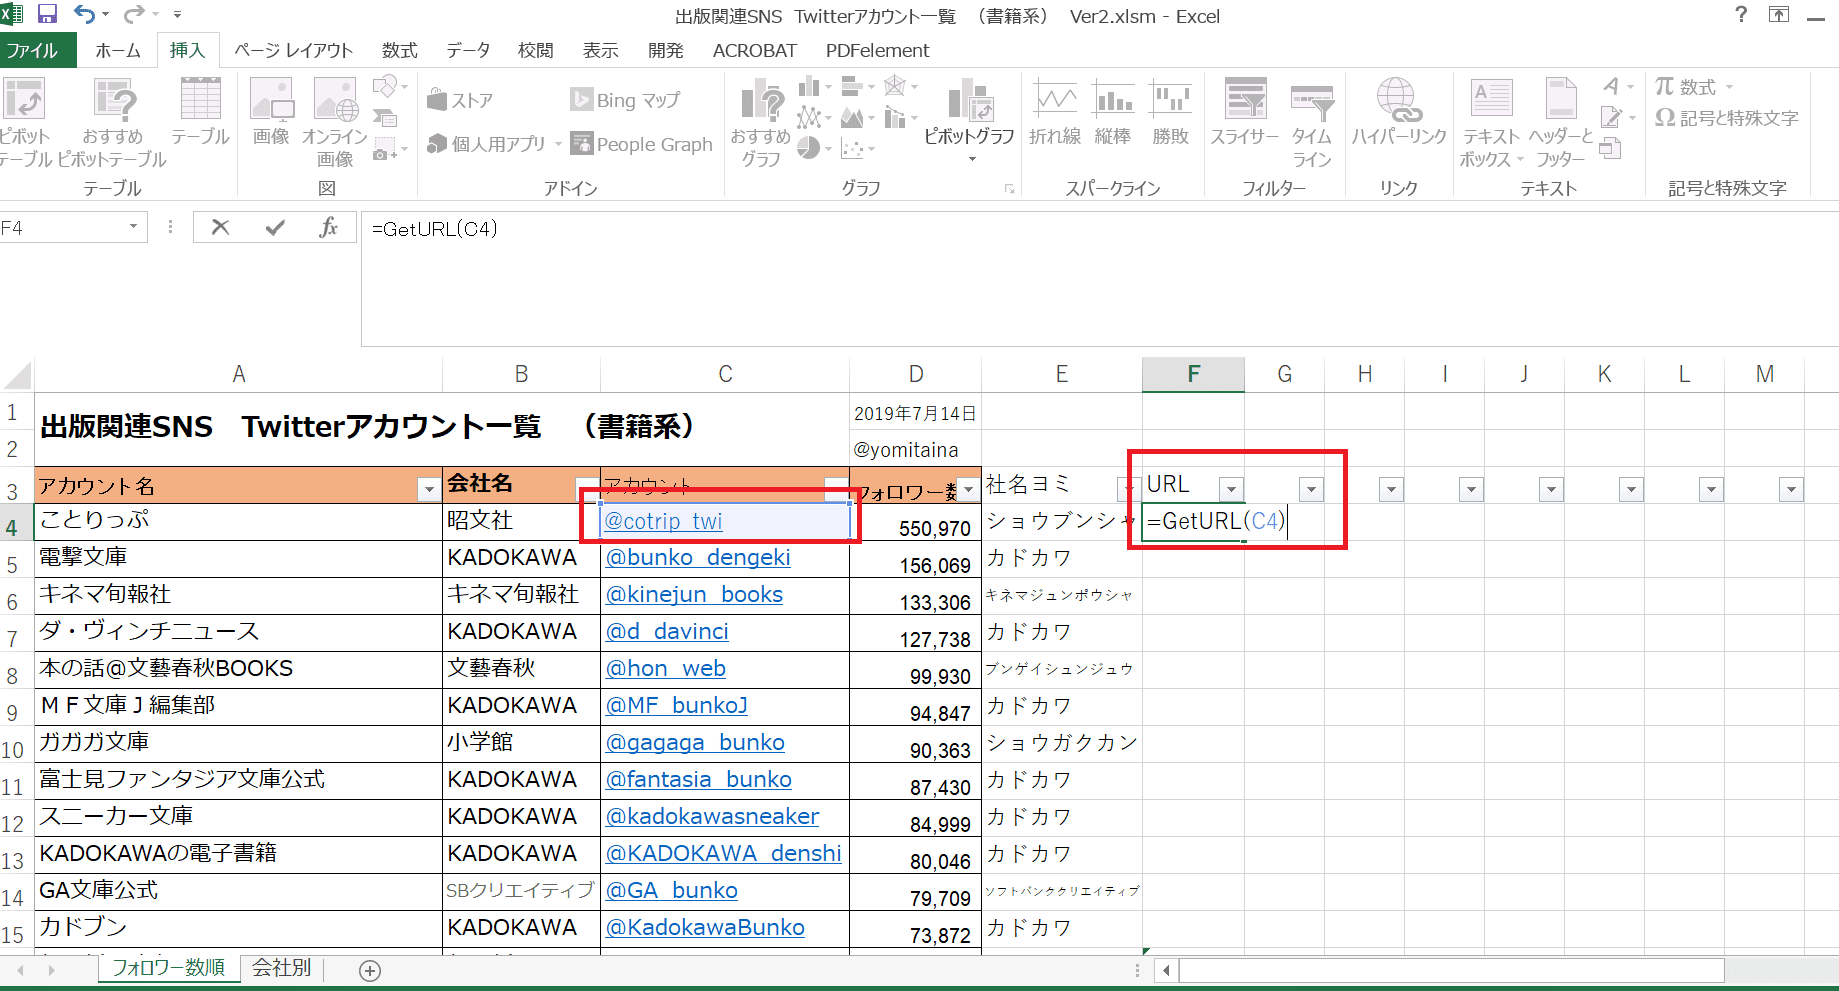The image size is (1839, 991).
Task: Launch People Graph add-in
Action: click(x=641, y=144)
